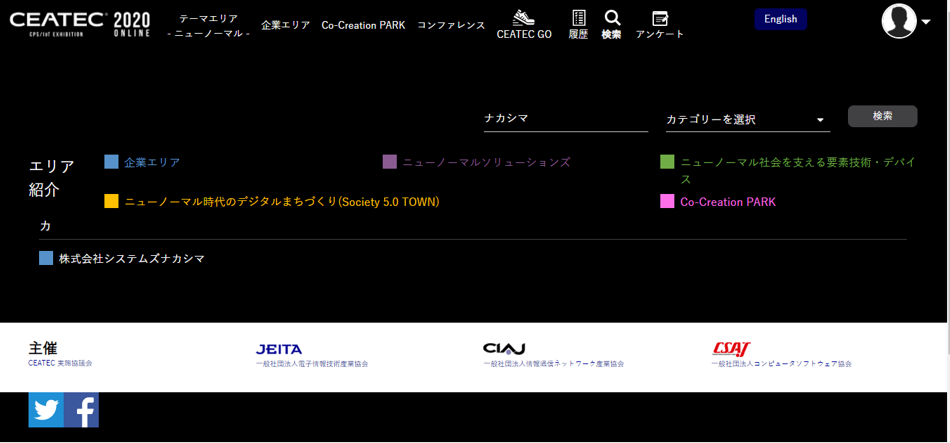Screen dimensions: 950x443
Task: Click 一般社団法人情報通信ネットワーク産業協会 text
Action: pyautogui.click(x=554, y=364)
